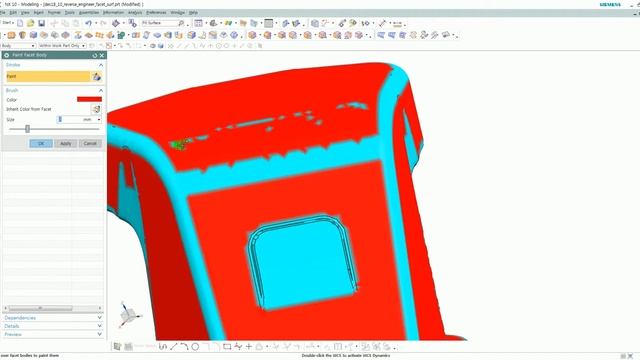Close the Paint Facet Body dialog
Viewport: 640px width, 360px height.
pyautogui.click(x=102, y=55)
